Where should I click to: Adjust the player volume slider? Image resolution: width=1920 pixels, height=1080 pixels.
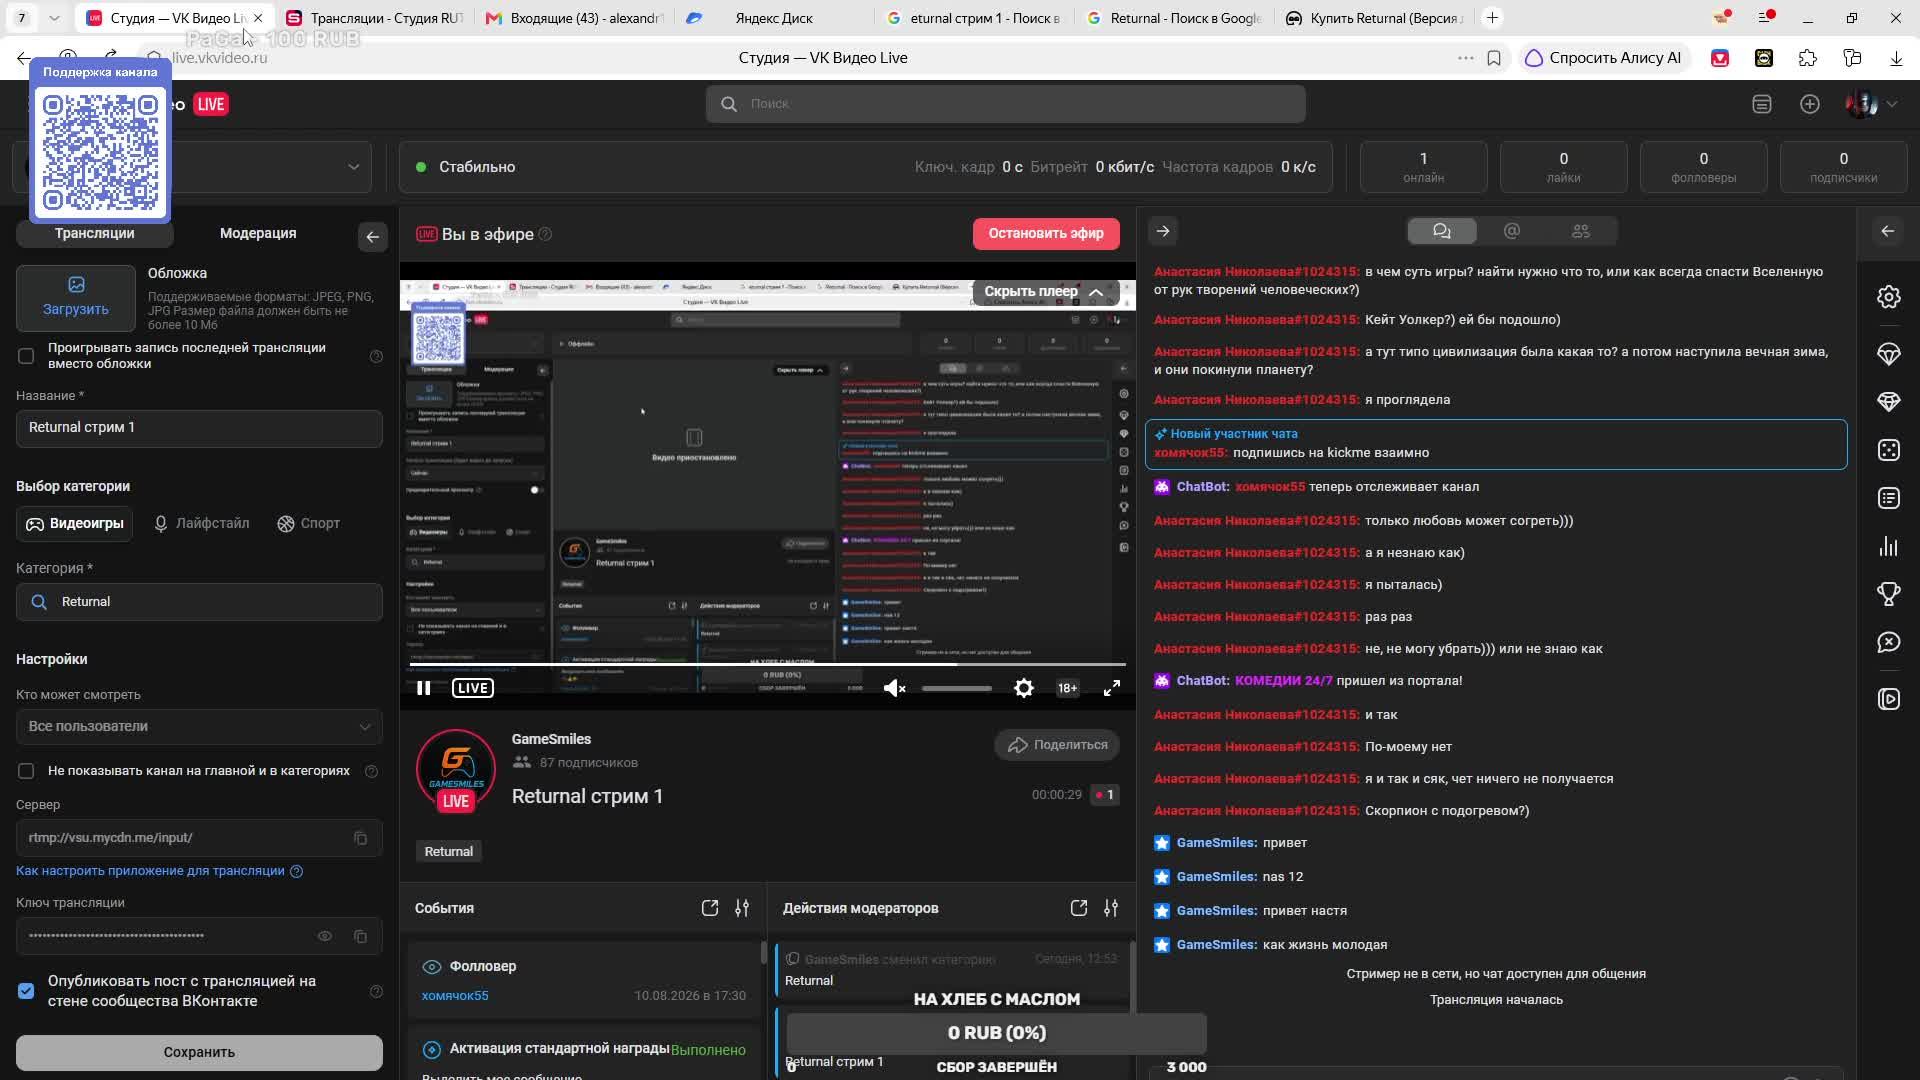(957, 688)
